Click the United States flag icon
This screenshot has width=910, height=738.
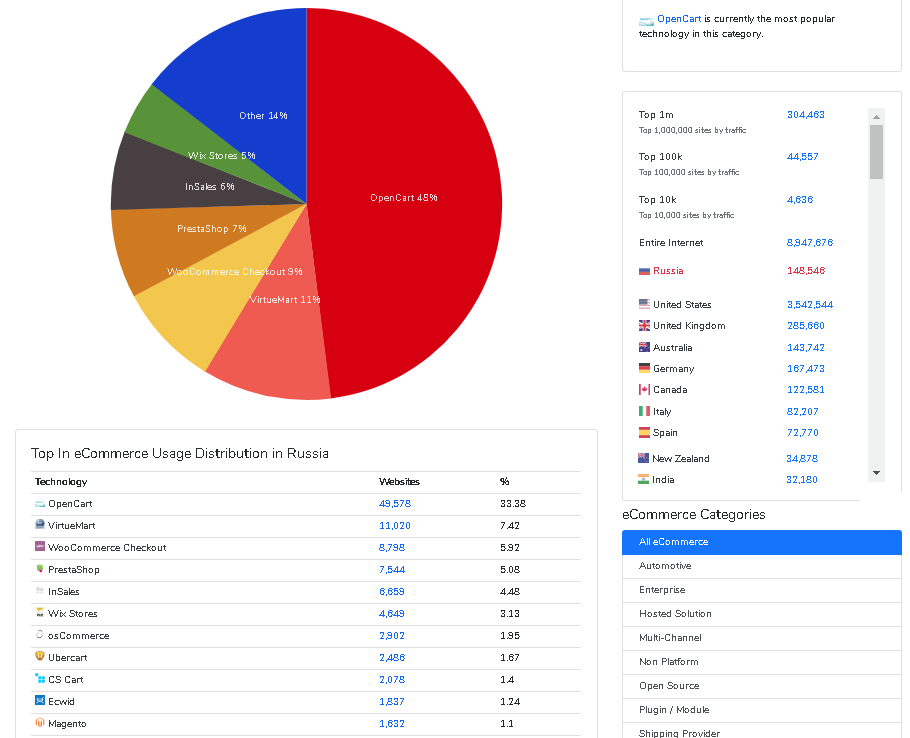coord(644,304)
